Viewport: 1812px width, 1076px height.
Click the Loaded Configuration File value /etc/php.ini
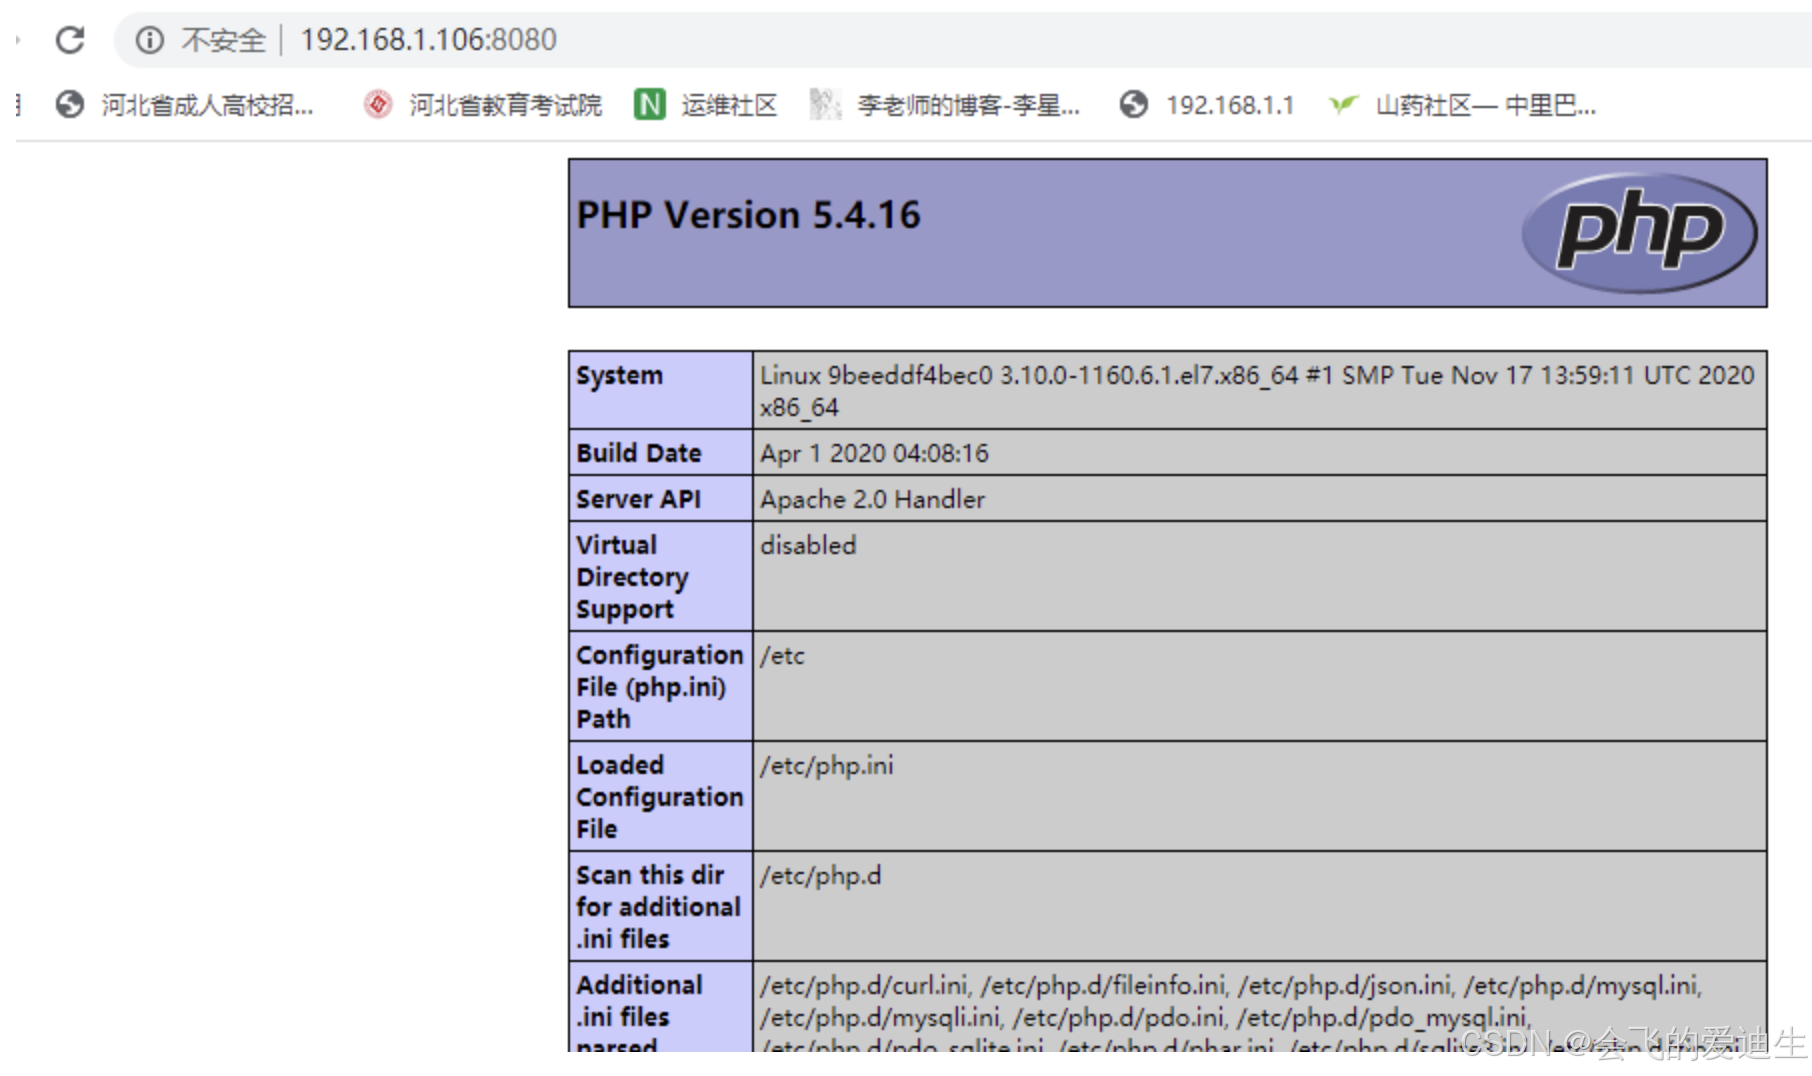click(827, 766)
